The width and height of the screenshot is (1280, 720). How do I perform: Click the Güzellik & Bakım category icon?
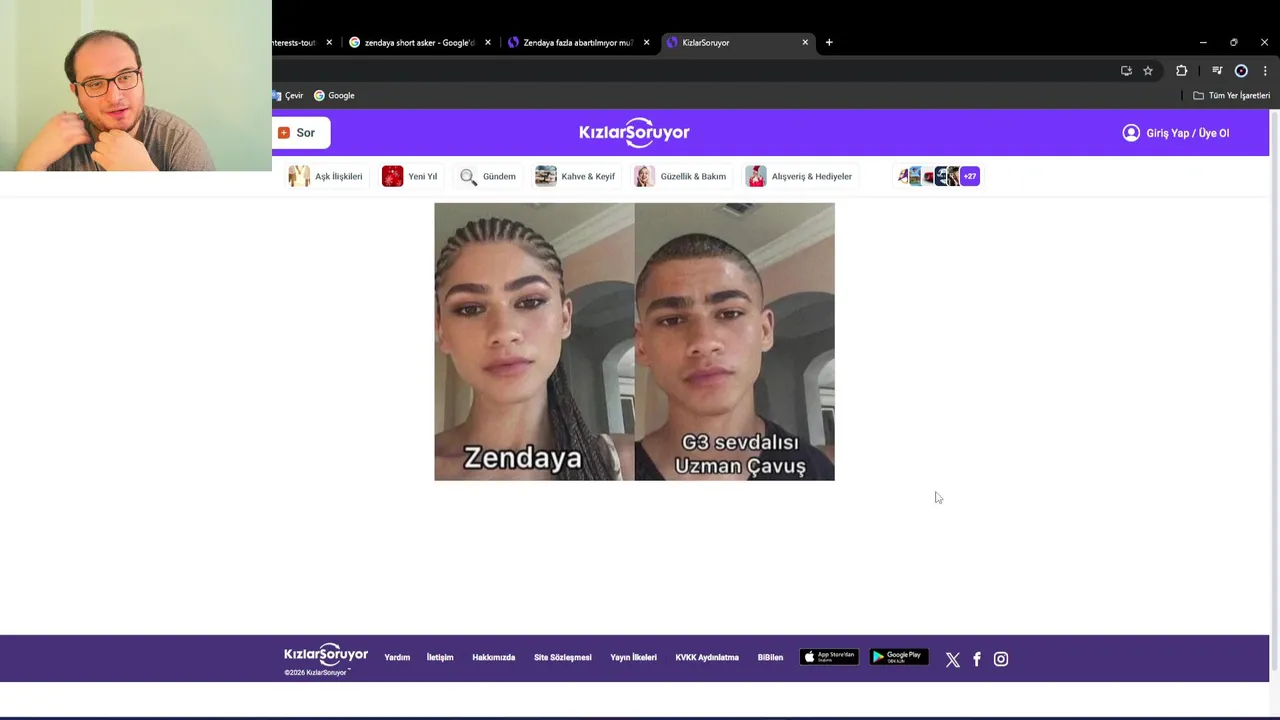coord(645,176)
